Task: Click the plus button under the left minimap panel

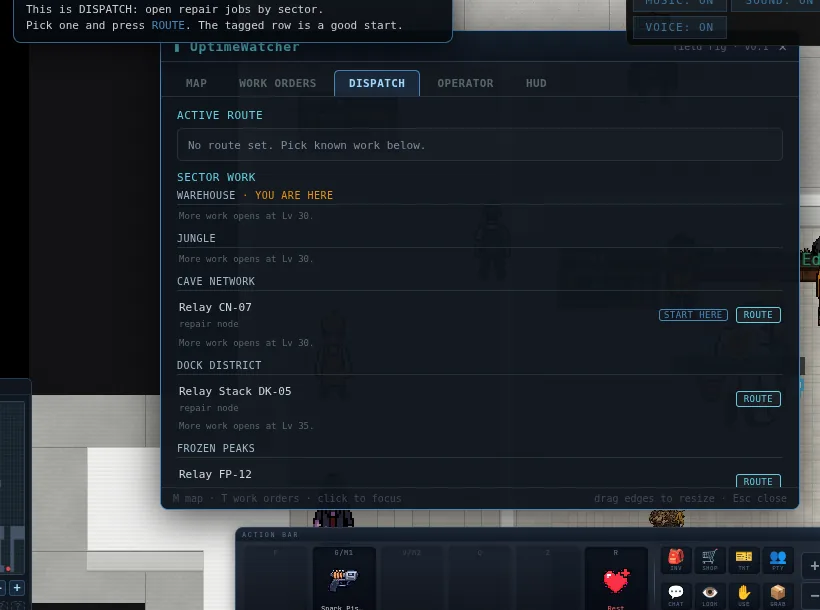Action: (17, 588)
